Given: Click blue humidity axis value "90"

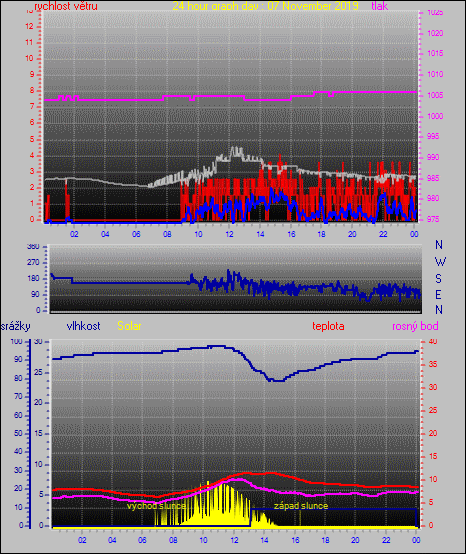Looking at the screenshot, I should click(x=18, y=359).
